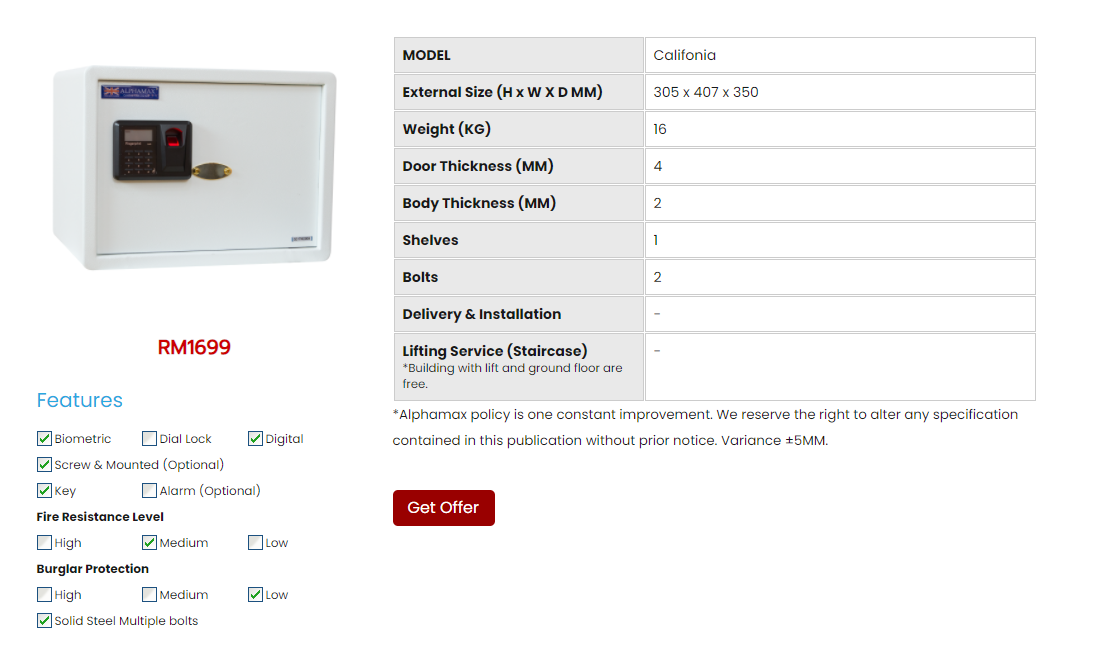Uncheck the Digital feature checkbox

(x=255, y=439)
